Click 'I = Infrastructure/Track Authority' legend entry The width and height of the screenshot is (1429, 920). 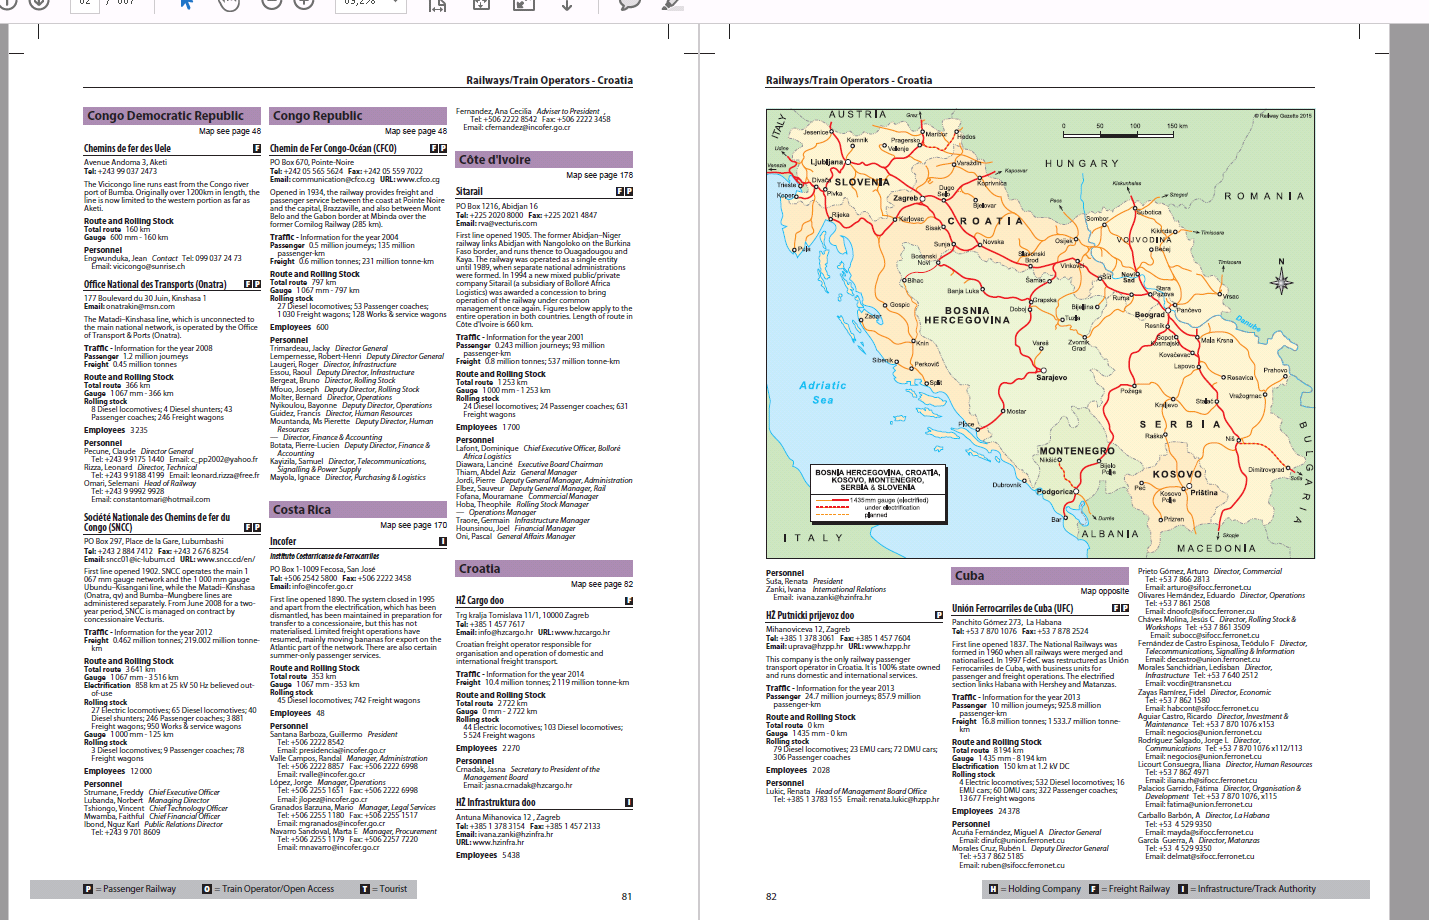pyautogui.click(x=1247, y=888)
